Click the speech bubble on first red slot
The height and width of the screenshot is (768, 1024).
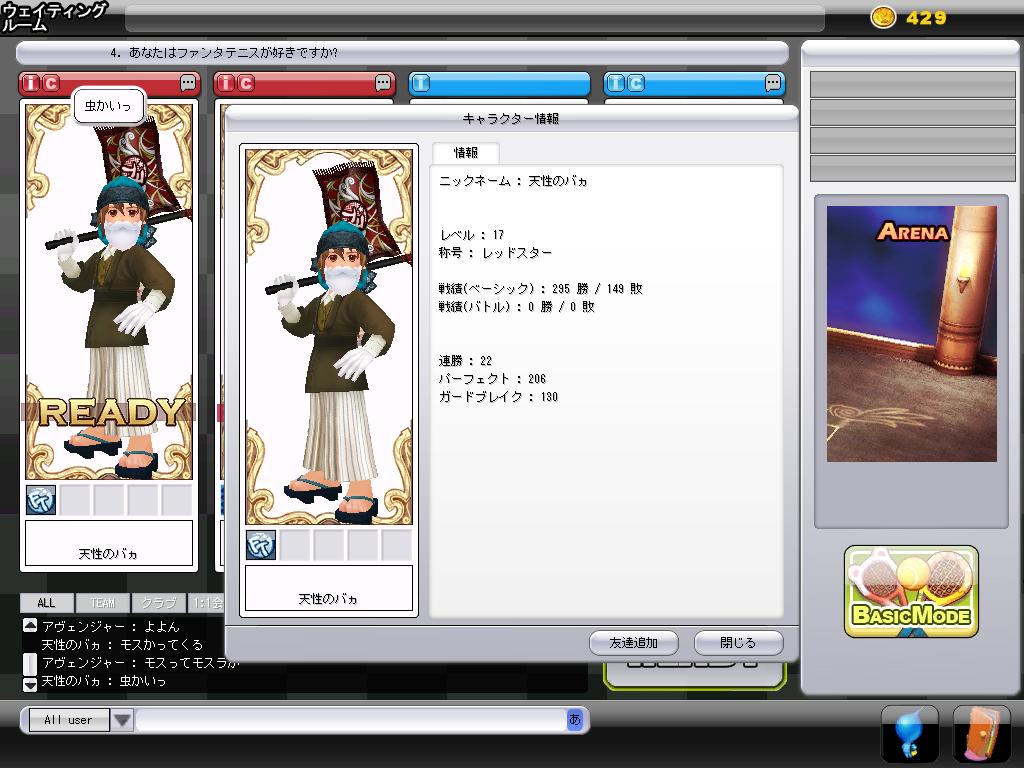coord(188,83)
